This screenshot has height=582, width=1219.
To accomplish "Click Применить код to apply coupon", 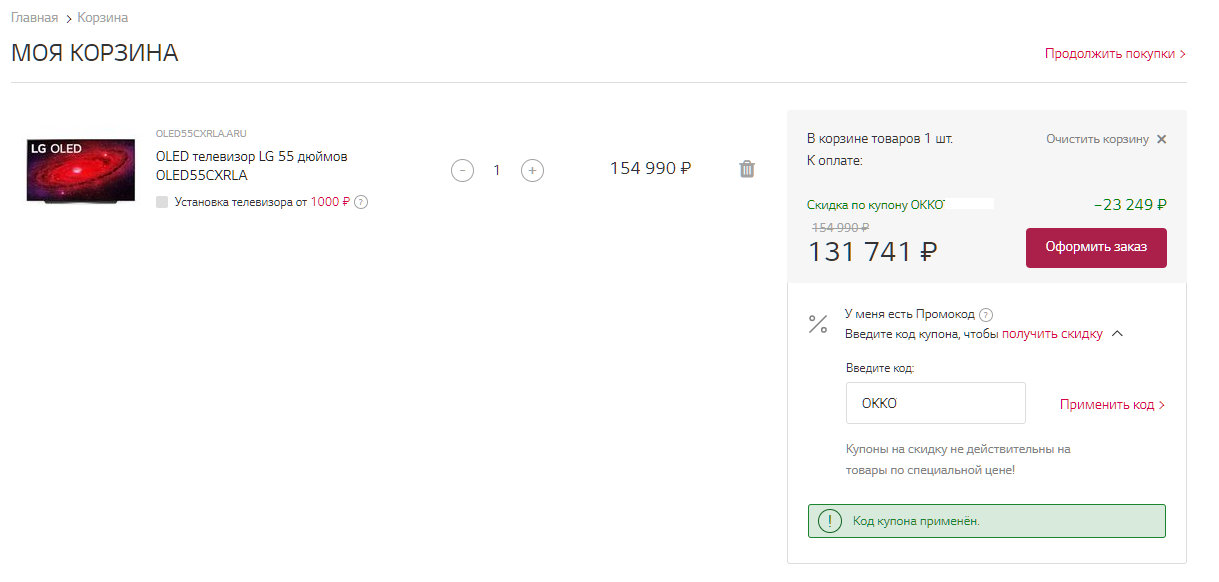I will click(x=1112, y=405).
